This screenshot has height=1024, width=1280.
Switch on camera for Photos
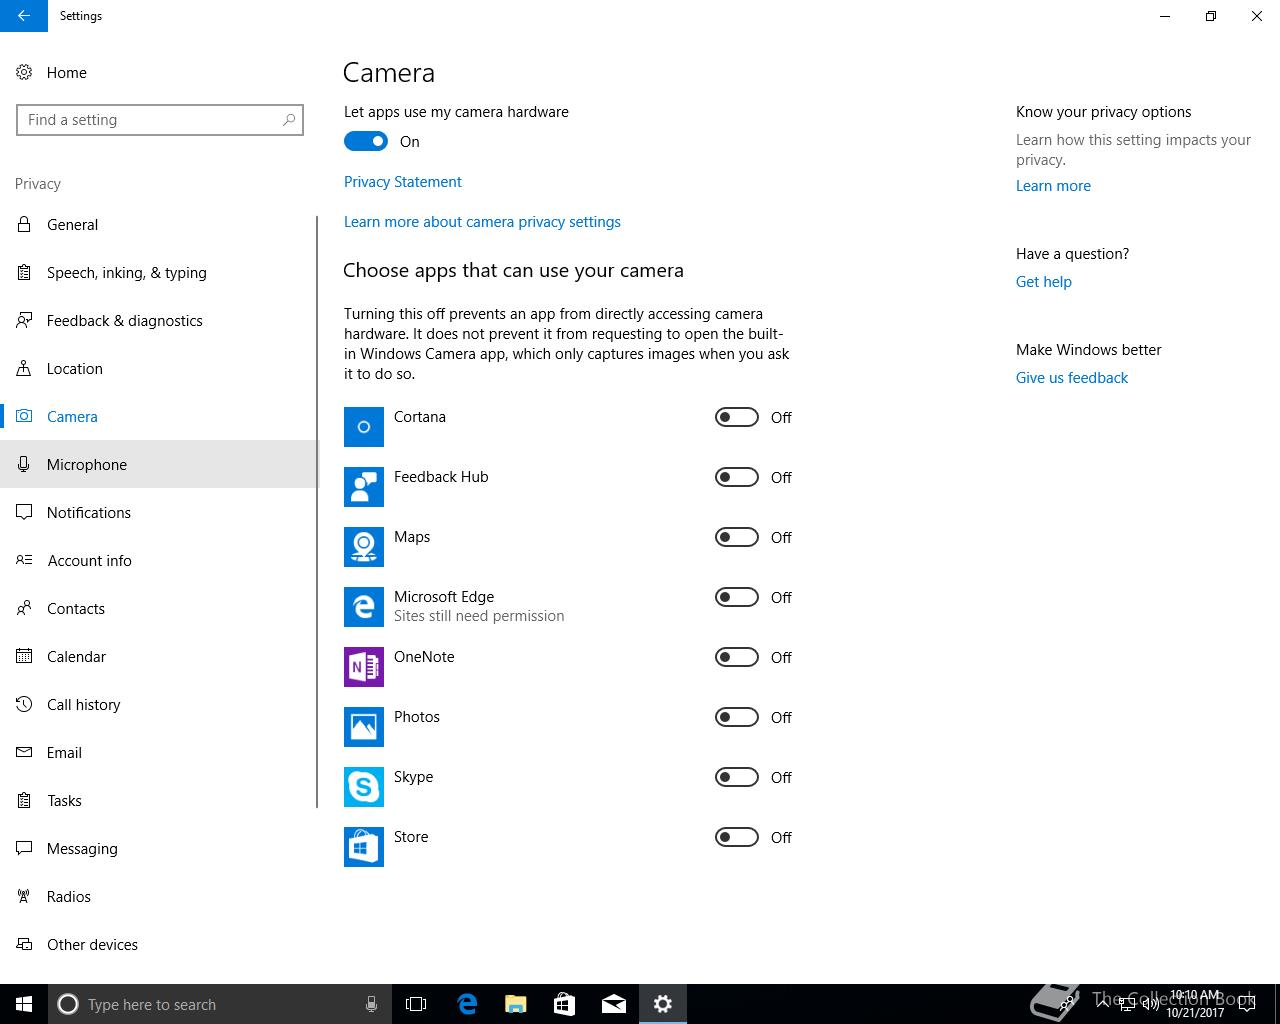click(737, 717)
